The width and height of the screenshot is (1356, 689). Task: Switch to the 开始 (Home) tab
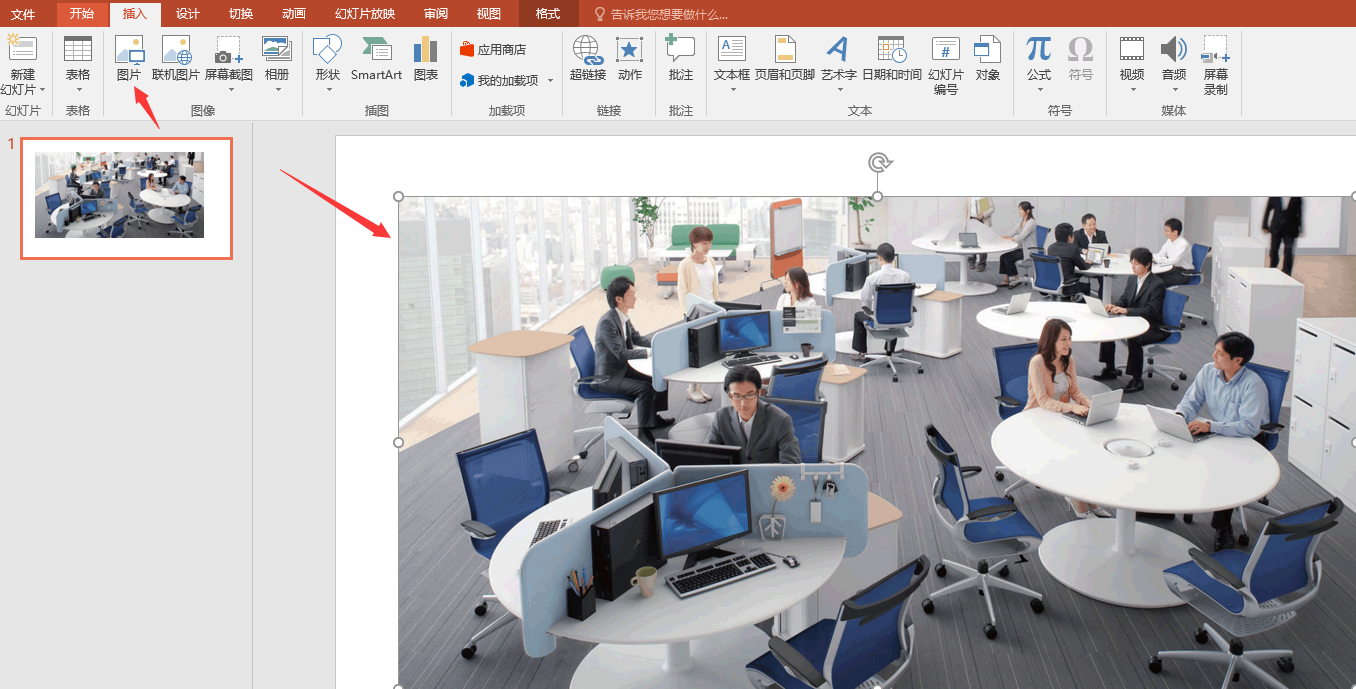pyautogui.click(x=82, y=14)
